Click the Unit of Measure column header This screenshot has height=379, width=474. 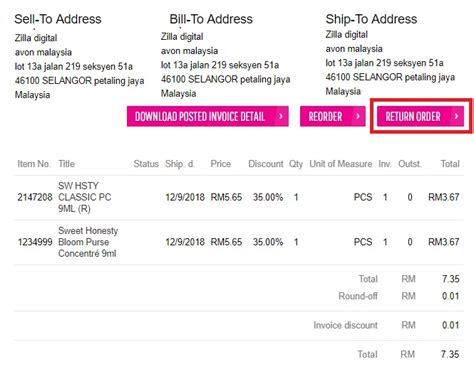[x=341, y=164]
